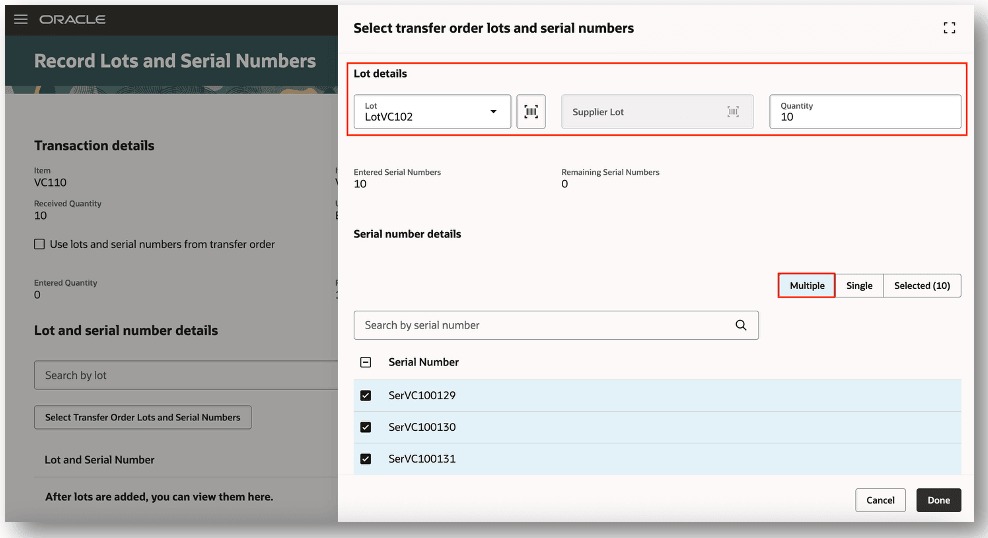This screenshot has width=988, height=538.
Task: Click the Entered Serial Numbers value
Action: pyautogui.click(x=360, y=184)
